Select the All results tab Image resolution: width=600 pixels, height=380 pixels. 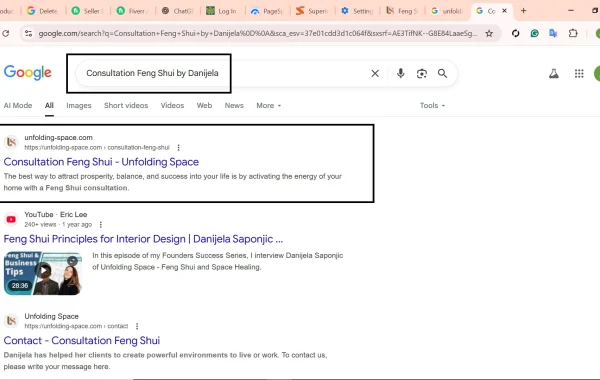click(49, 106)
